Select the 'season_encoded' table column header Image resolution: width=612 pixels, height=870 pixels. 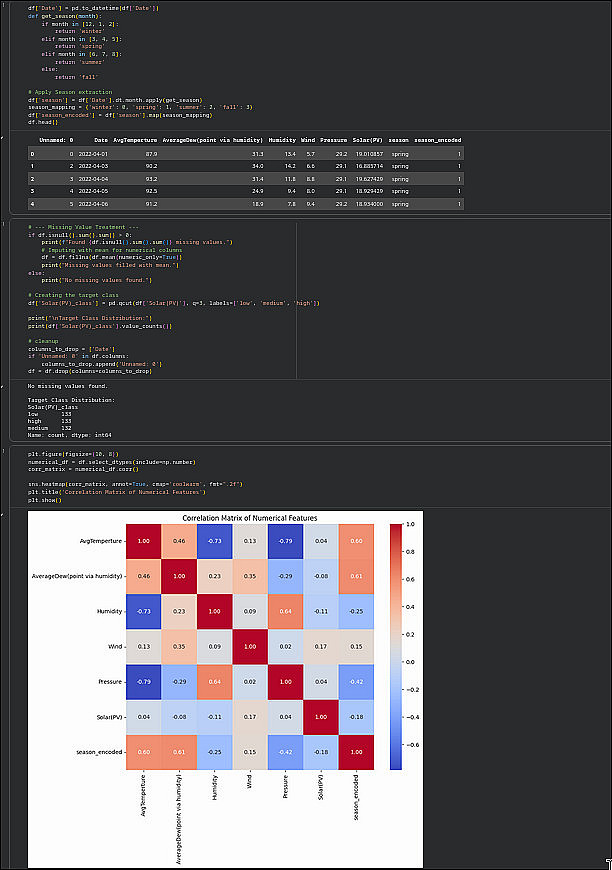(x=438, y=140)
